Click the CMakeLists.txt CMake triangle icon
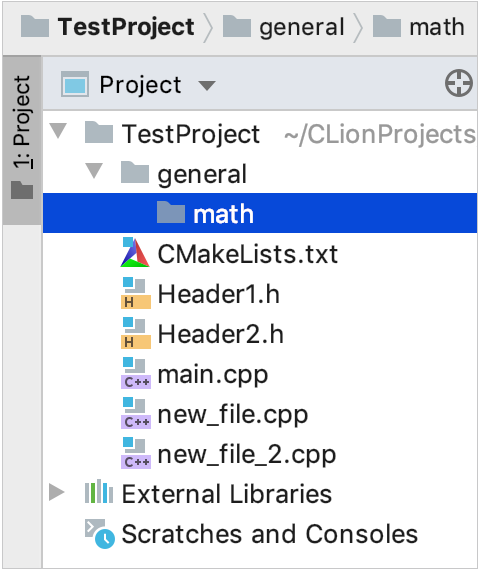 (x=135, y=252)
